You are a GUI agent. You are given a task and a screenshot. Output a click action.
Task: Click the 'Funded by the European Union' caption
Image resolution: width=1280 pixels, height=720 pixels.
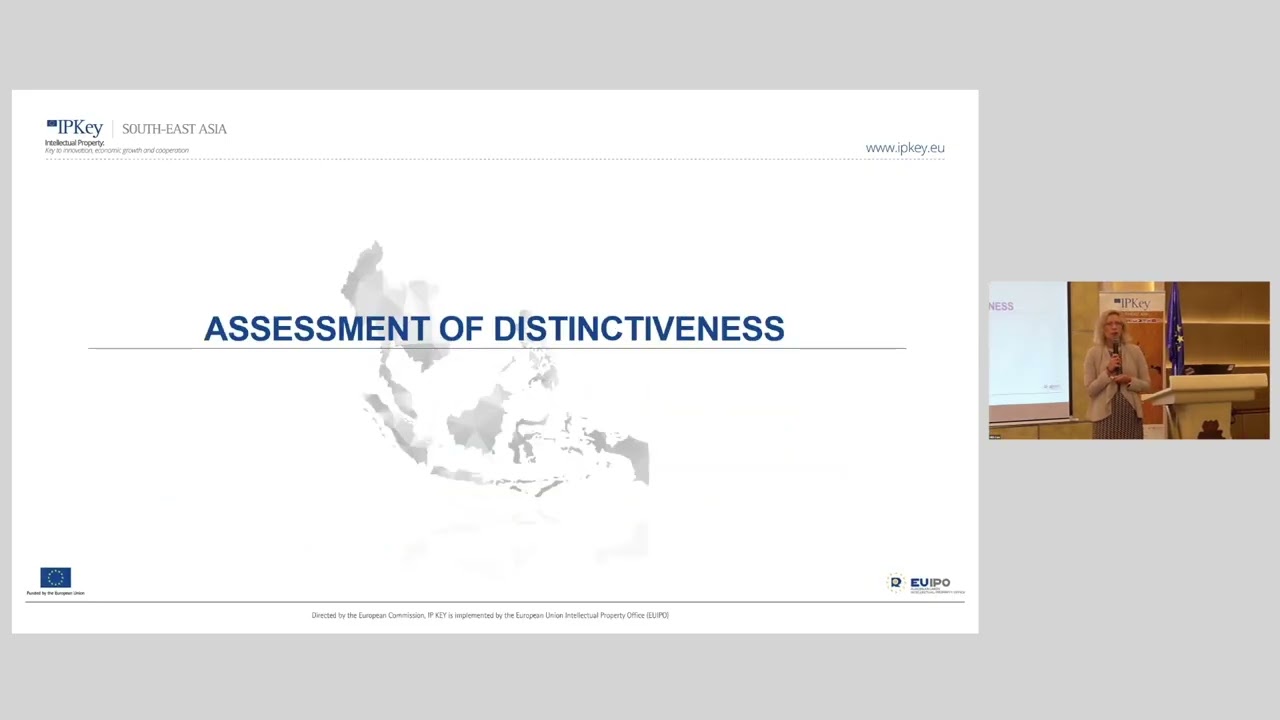pos(56,593)
